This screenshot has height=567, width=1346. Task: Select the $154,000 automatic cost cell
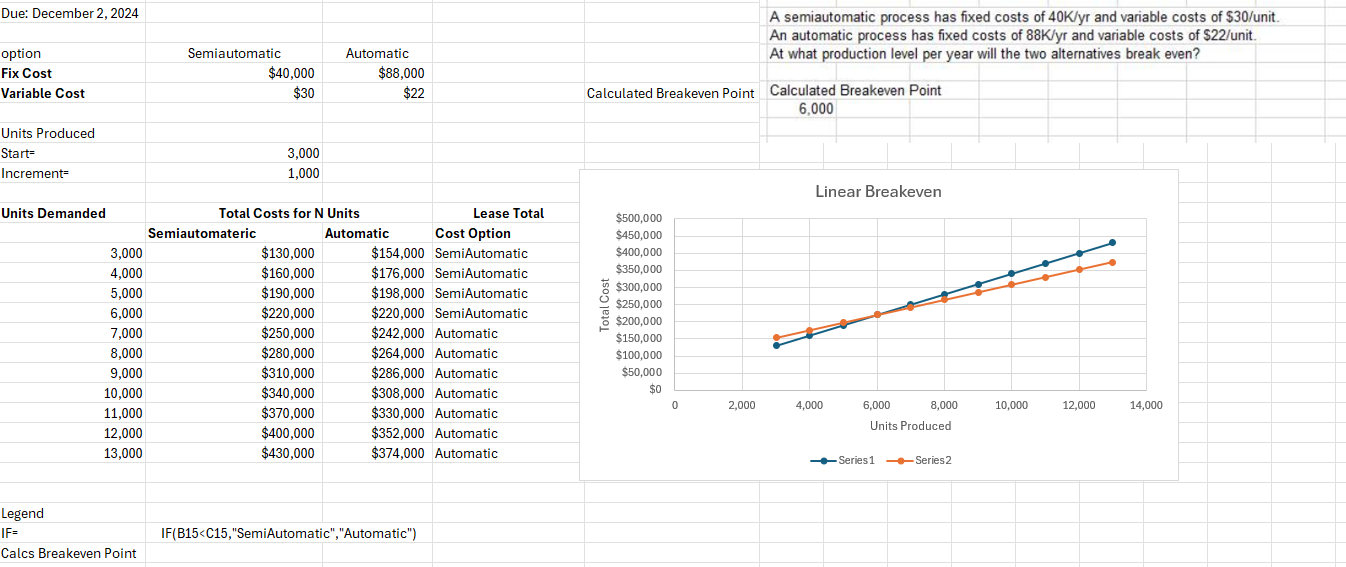click(x=397, y=253)
